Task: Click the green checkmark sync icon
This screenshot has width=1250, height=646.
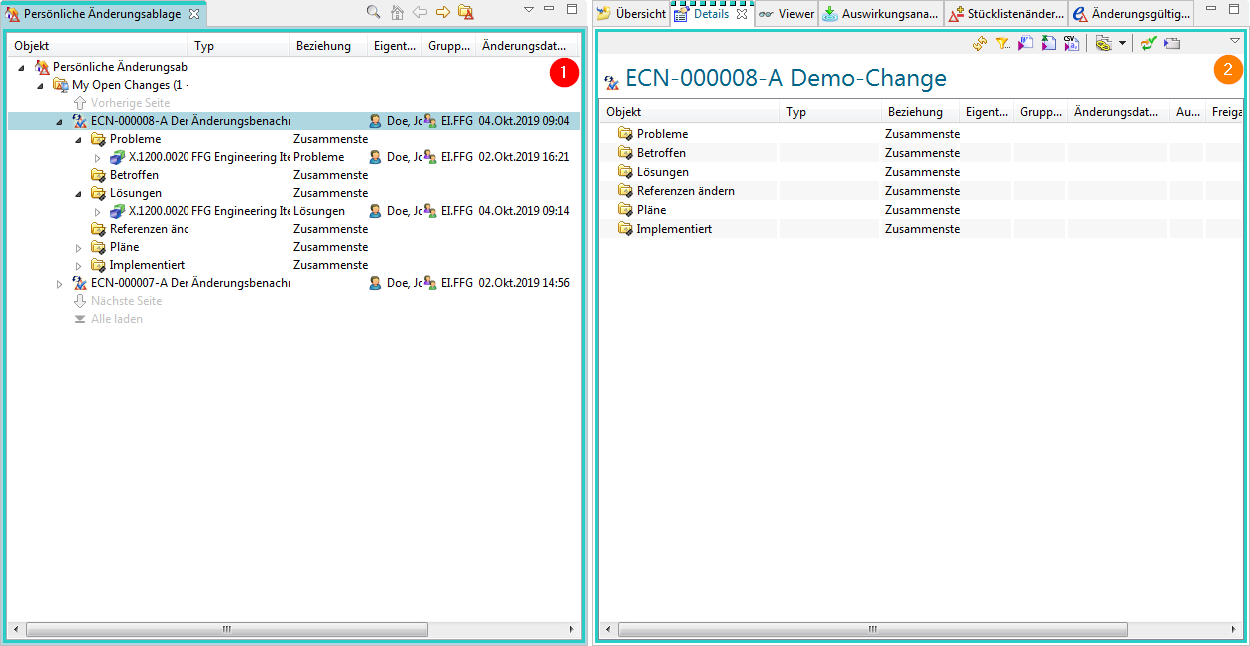Action: 1148,44
